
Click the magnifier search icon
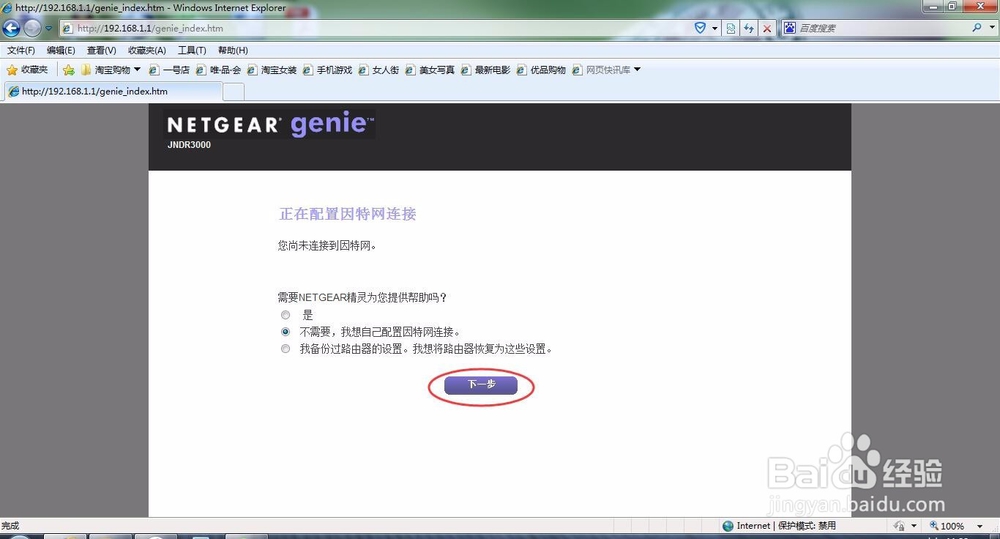tap(976, 27)
